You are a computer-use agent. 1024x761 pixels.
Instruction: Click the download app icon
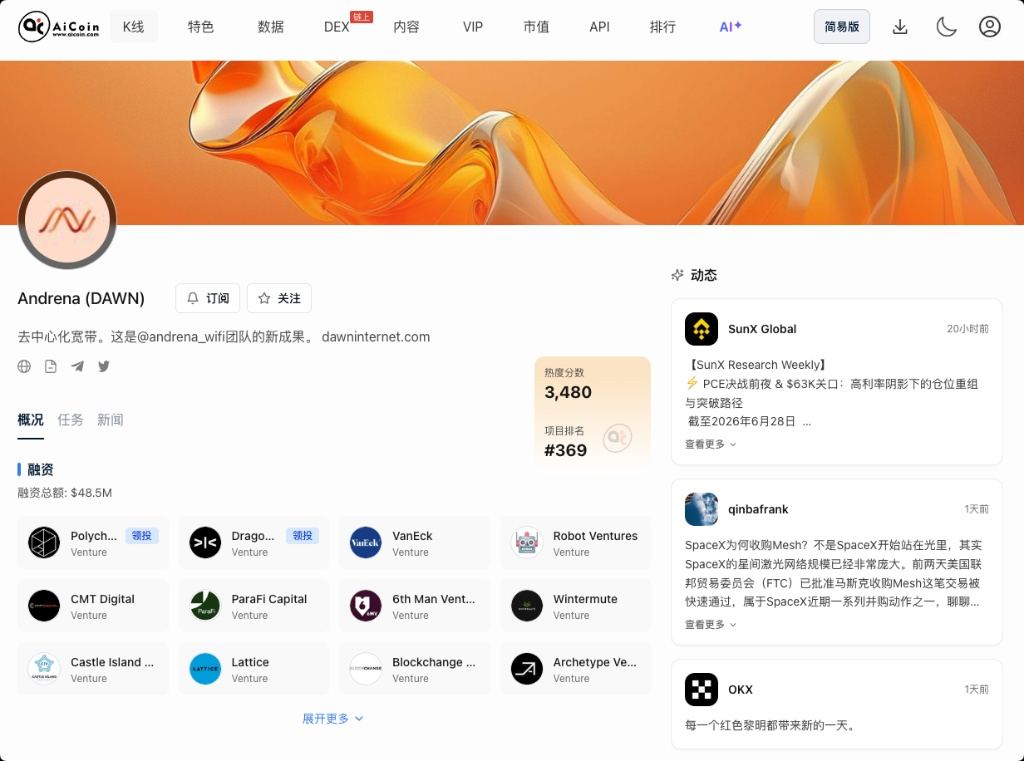[x=900, y=27]
